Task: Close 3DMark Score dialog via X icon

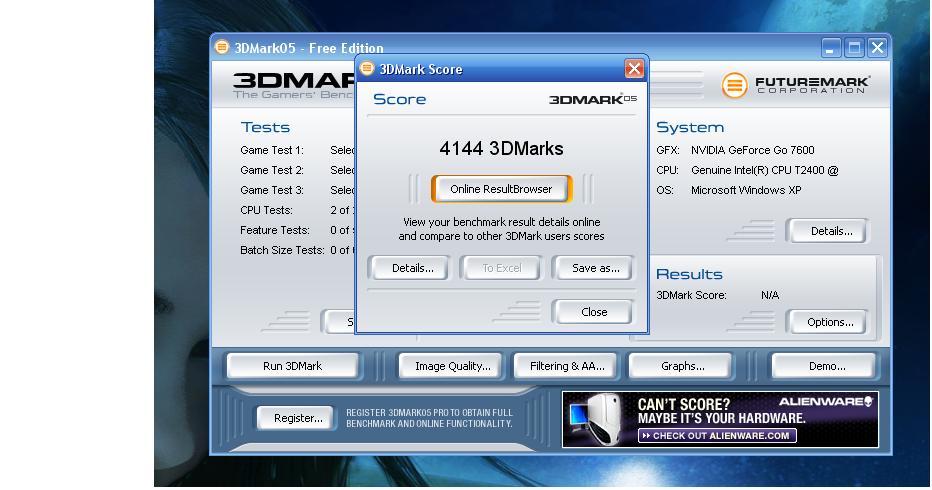Action: [x=634, y=69]
